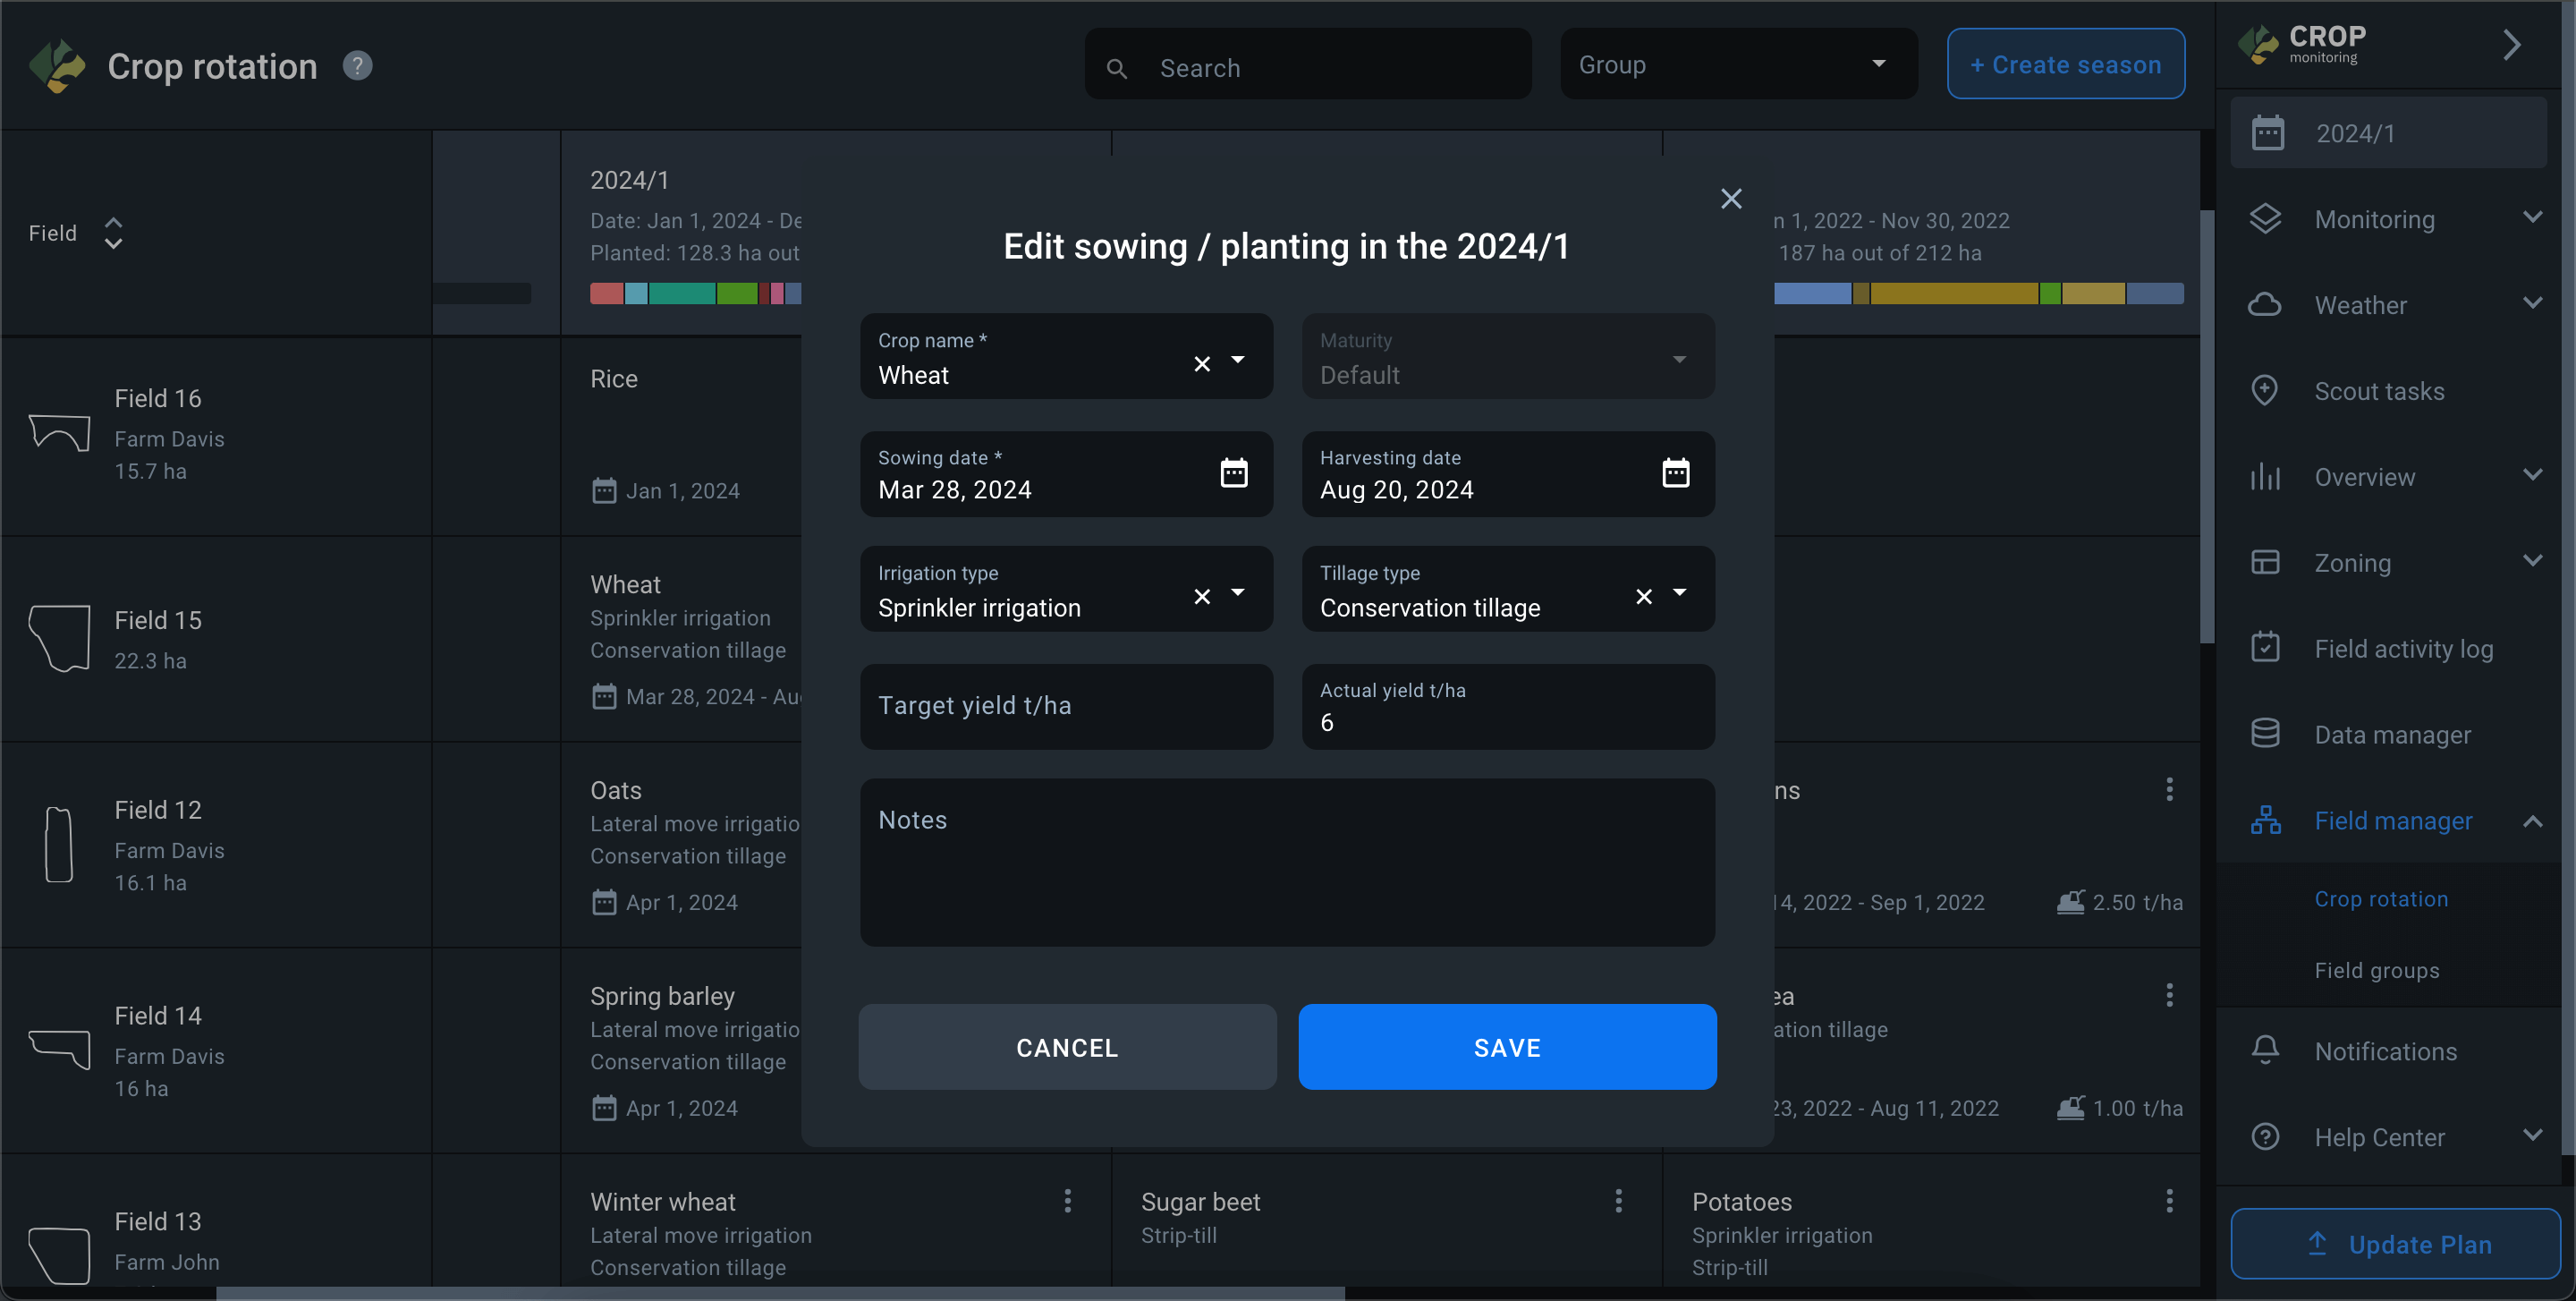The width and height of the screenshot is (2576, 1301).
Task: Open the Group dropdown
Action: (x=1738, y=64)
